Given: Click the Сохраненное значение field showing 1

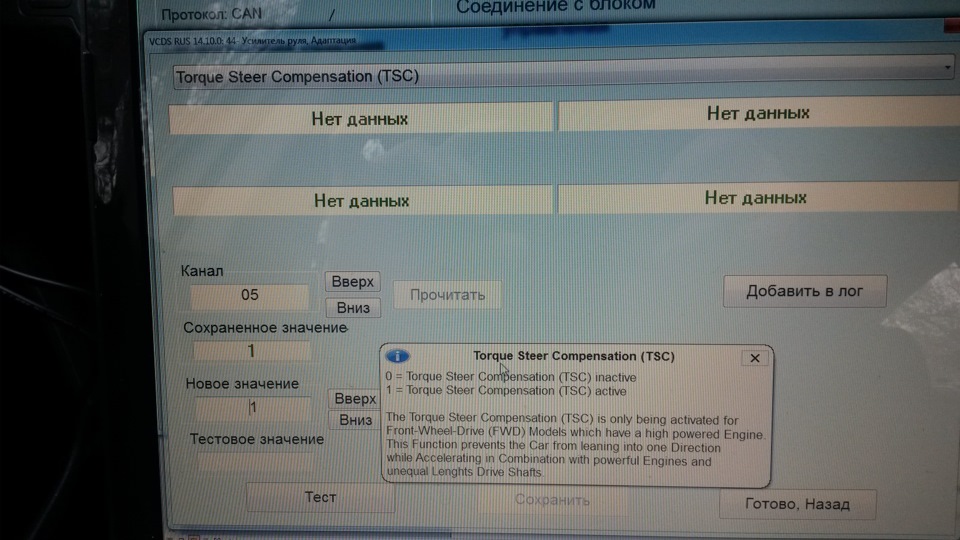Looking at the screenshot, I should (x=252, y=351).
